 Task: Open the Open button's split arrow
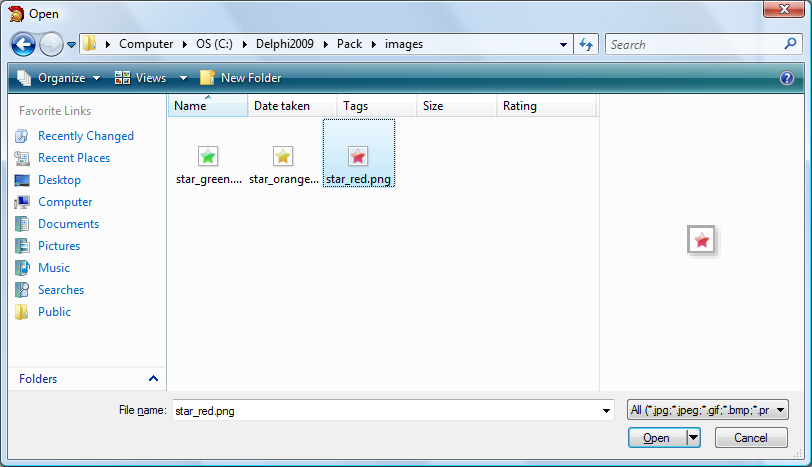pyautogui.click(x=693, y=438)
